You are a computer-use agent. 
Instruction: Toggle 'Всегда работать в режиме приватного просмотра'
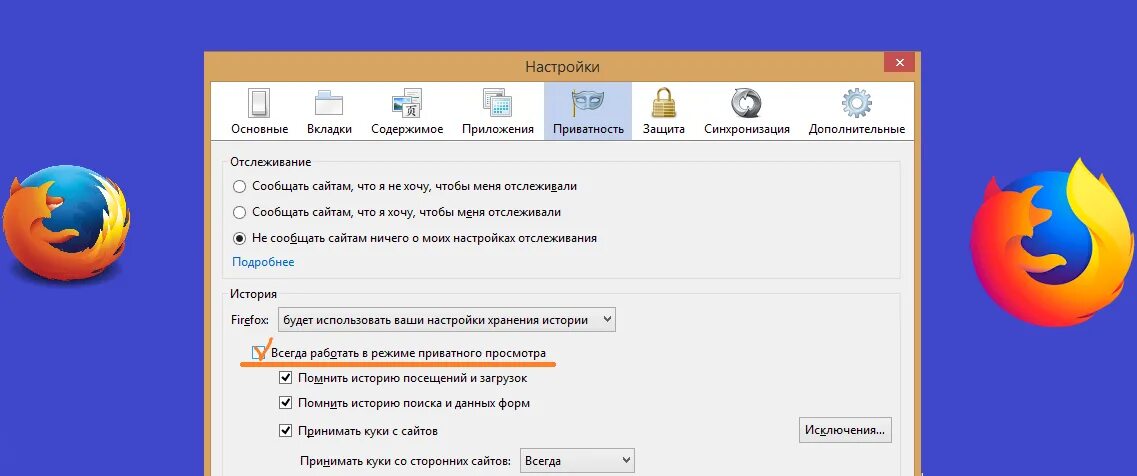[x=258, y=353]
